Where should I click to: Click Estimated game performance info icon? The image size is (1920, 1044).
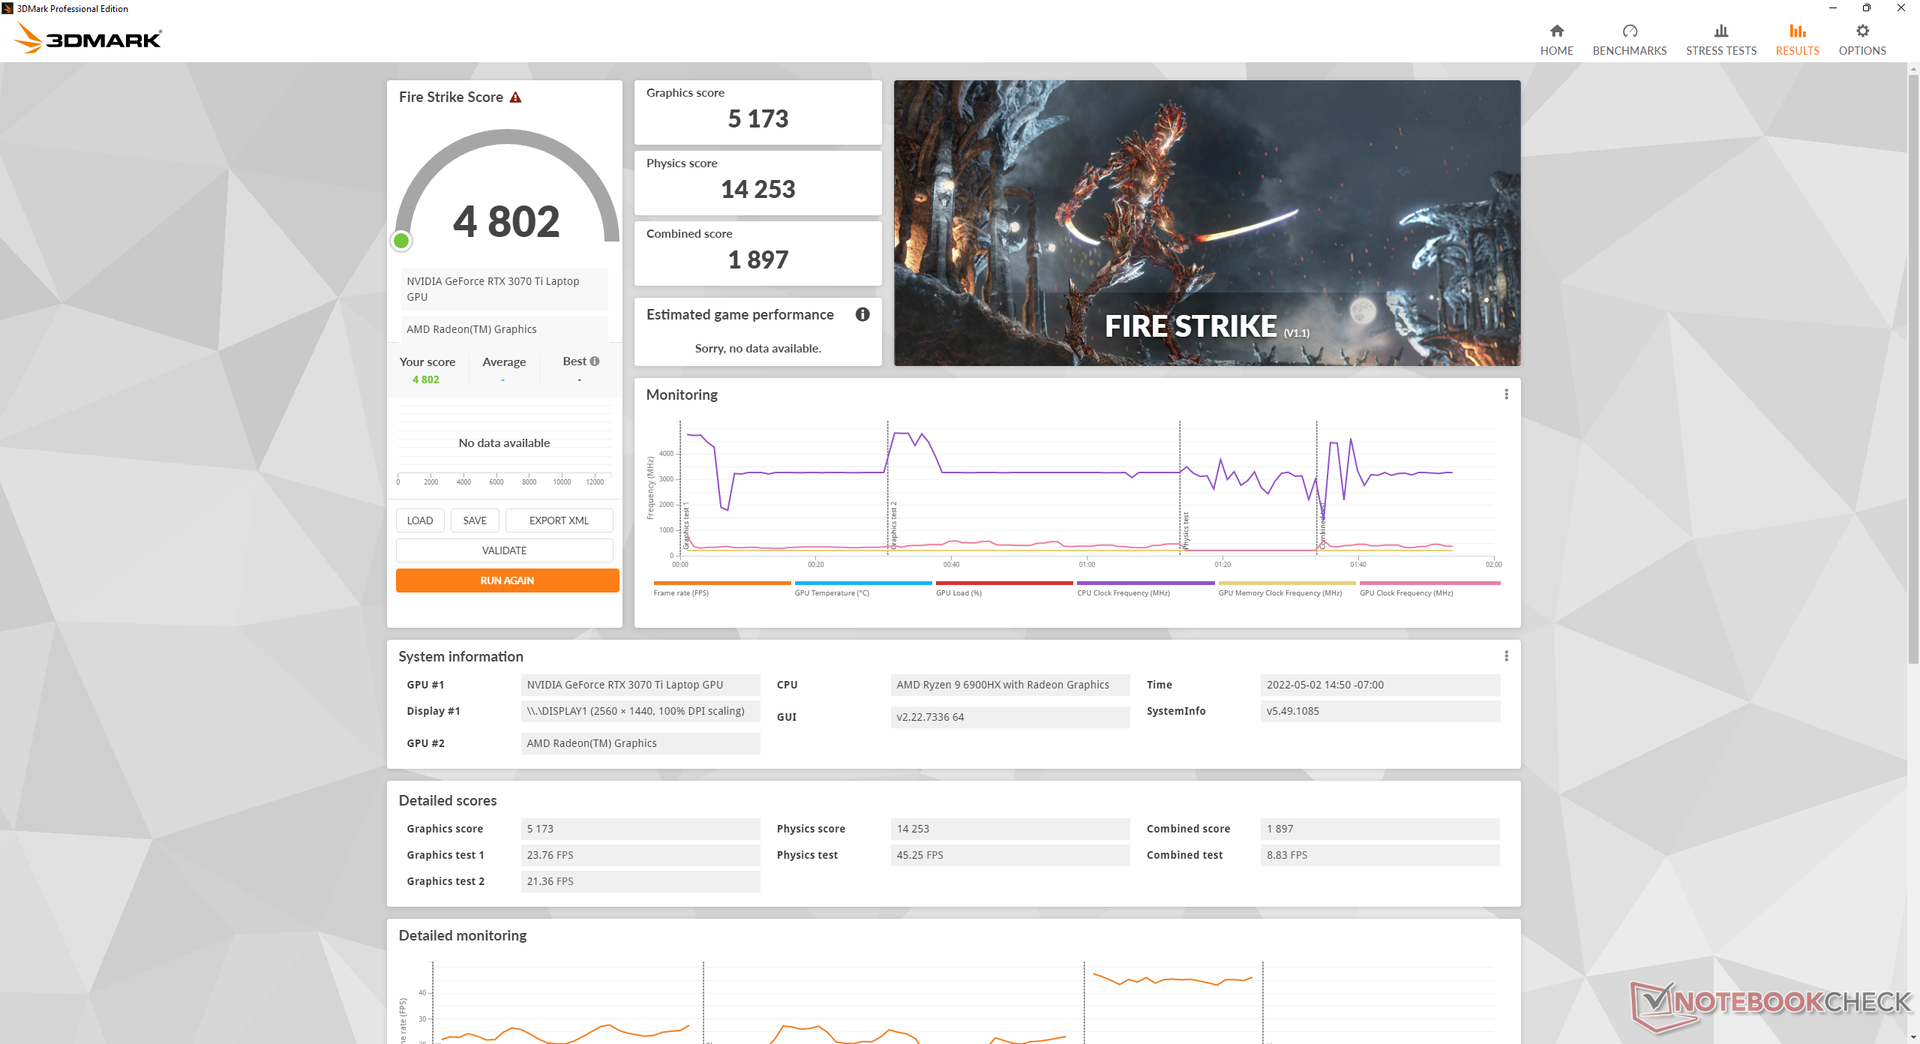click(x=862, y=314)
